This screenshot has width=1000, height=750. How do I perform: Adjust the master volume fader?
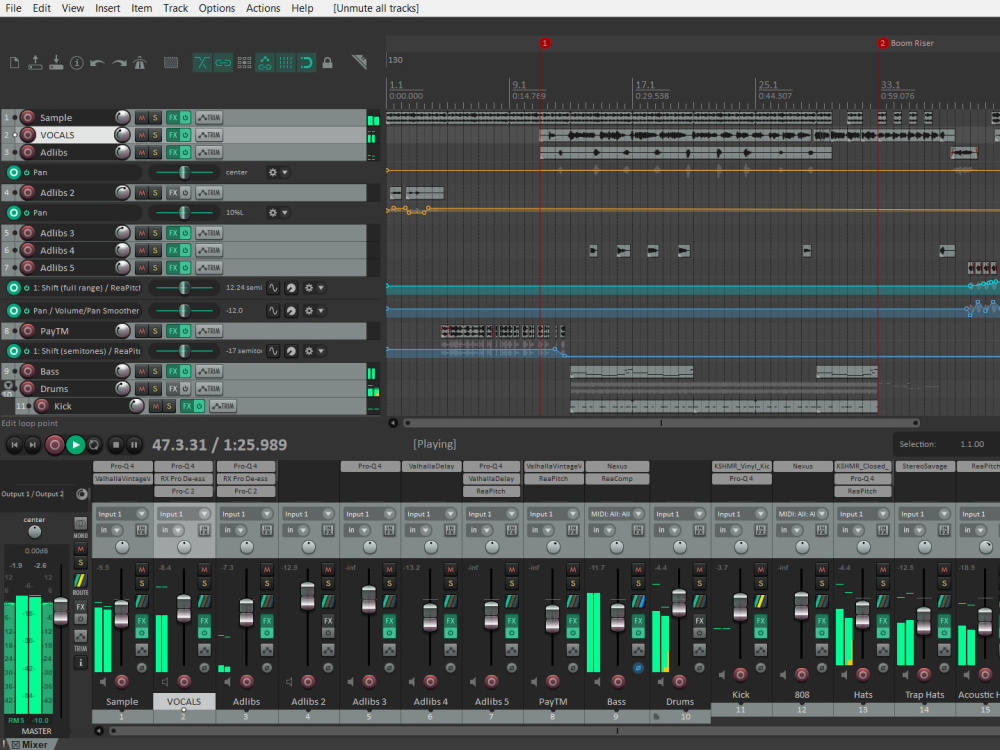(61, 611)
